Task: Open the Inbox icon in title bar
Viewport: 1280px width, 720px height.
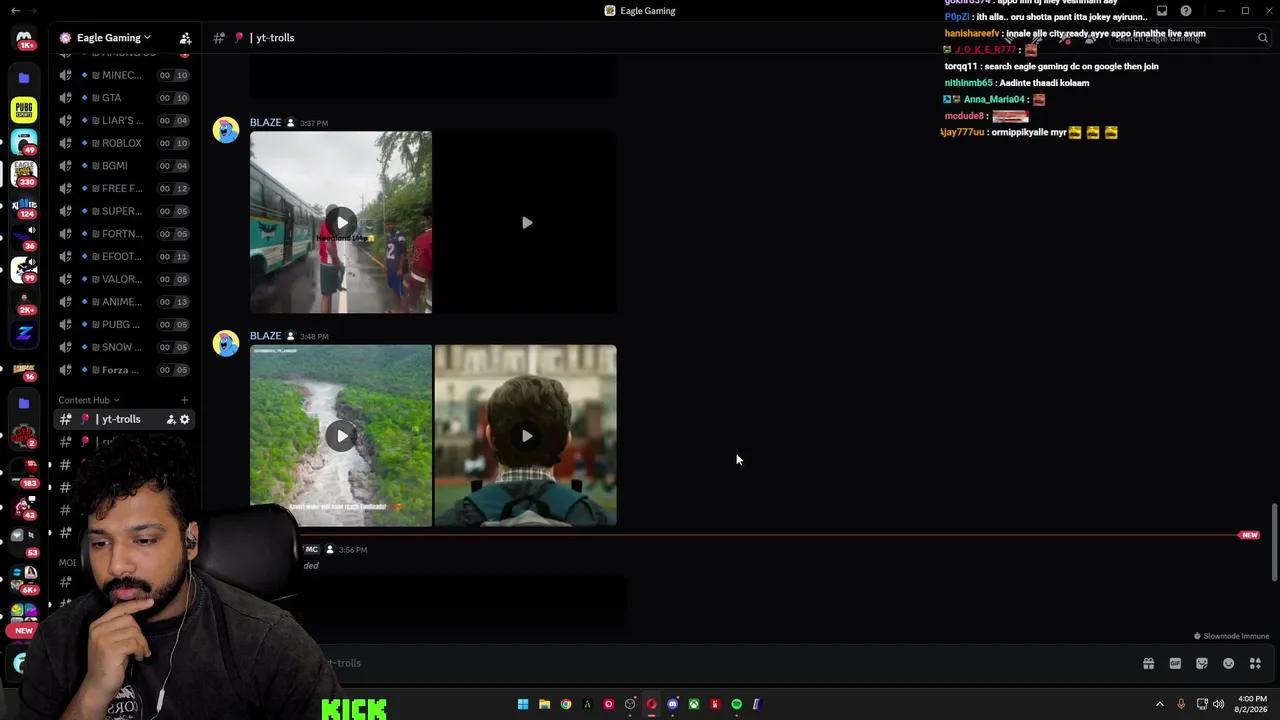Action: 1162,11
